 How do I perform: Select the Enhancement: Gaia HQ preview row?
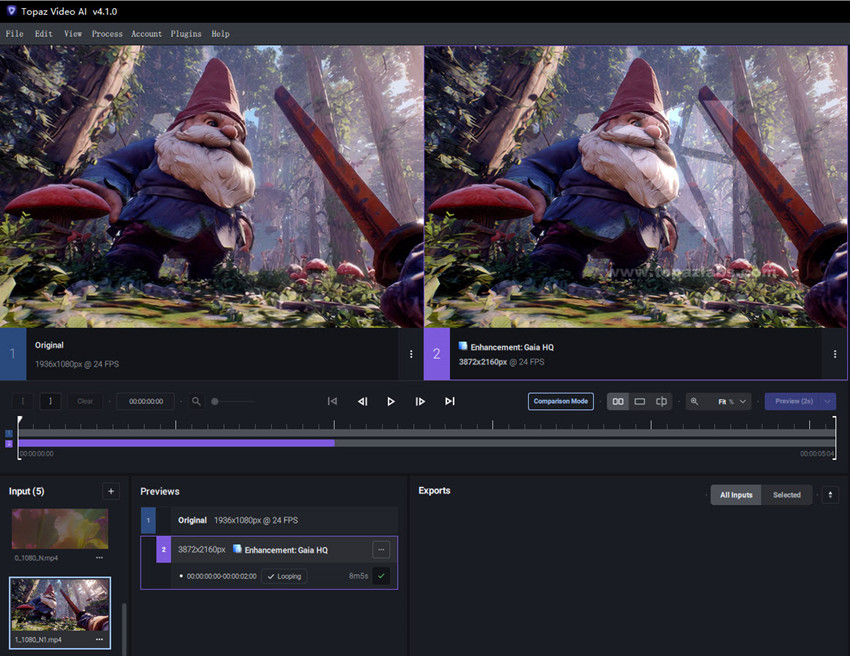click(x=269, y=550)
